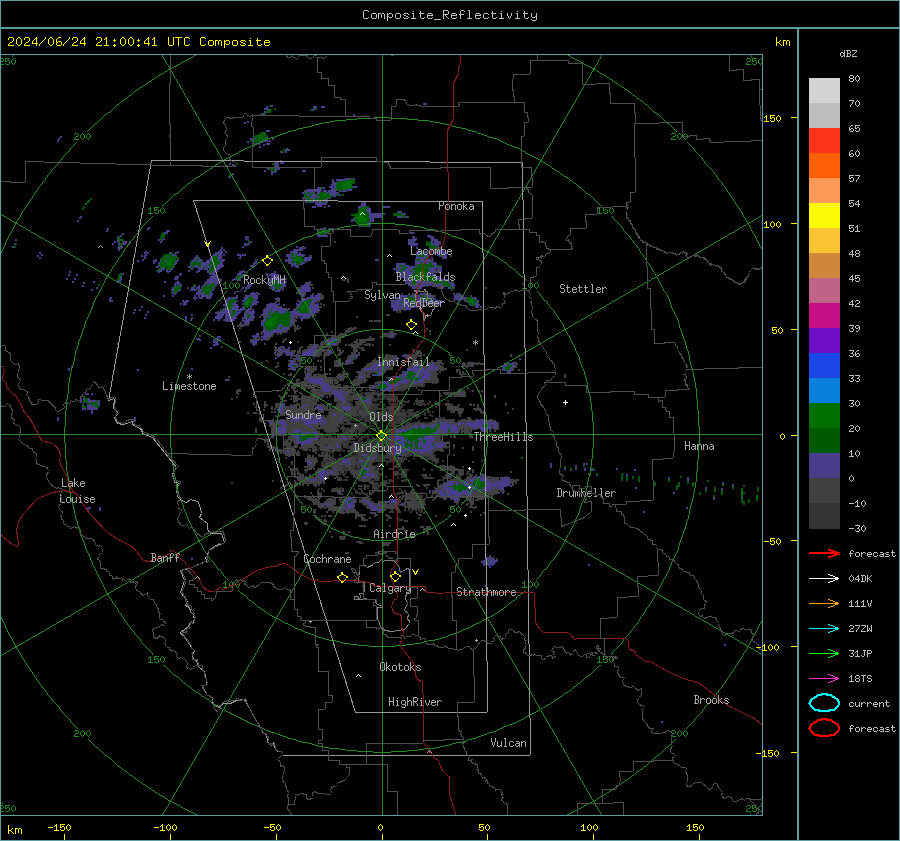Image resolution: width=900 pixels, height=841 pixels.
Task: Click the green 31JP arrow icon
Action: tap(824, 653)
